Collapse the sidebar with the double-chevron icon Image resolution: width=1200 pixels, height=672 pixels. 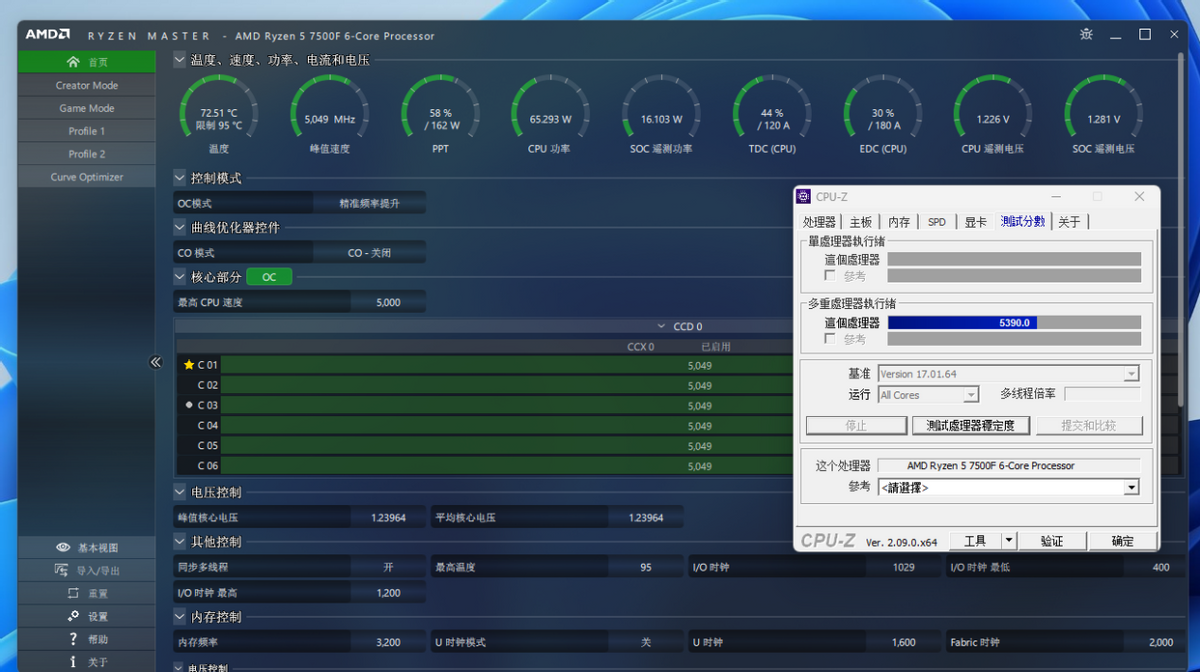pos(156,362)
